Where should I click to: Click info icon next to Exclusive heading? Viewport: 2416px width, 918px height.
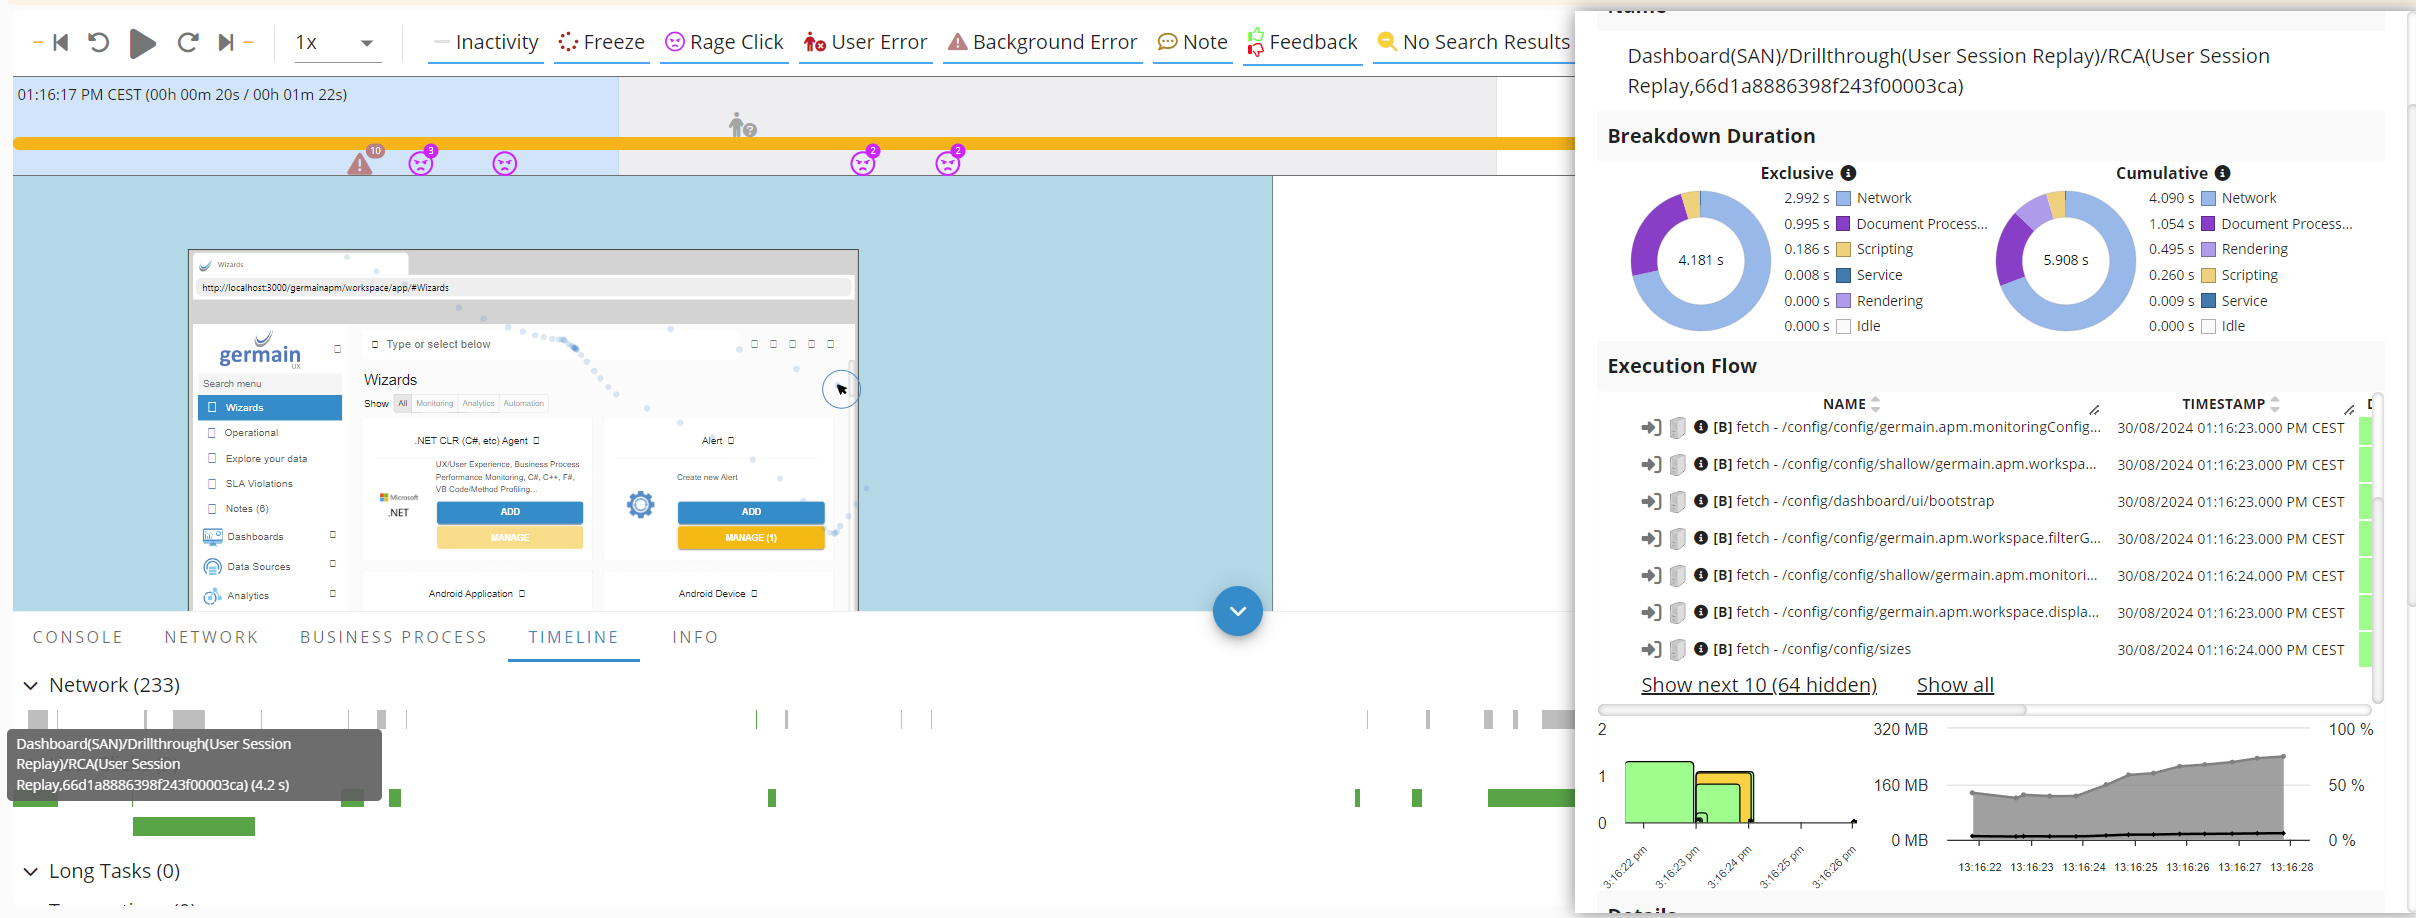pyautogui.click(x=1848, y=173)
